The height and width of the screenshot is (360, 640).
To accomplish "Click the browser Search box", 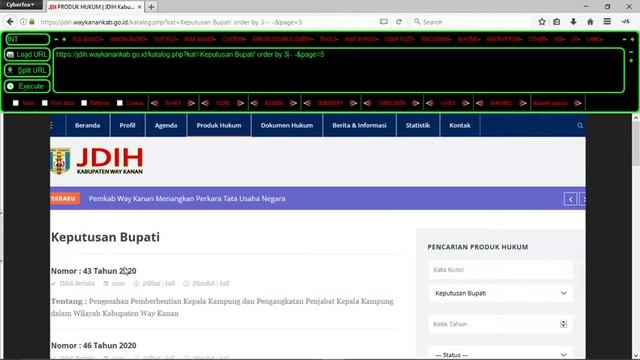I will pyautogui.click(x=471, y=22).
